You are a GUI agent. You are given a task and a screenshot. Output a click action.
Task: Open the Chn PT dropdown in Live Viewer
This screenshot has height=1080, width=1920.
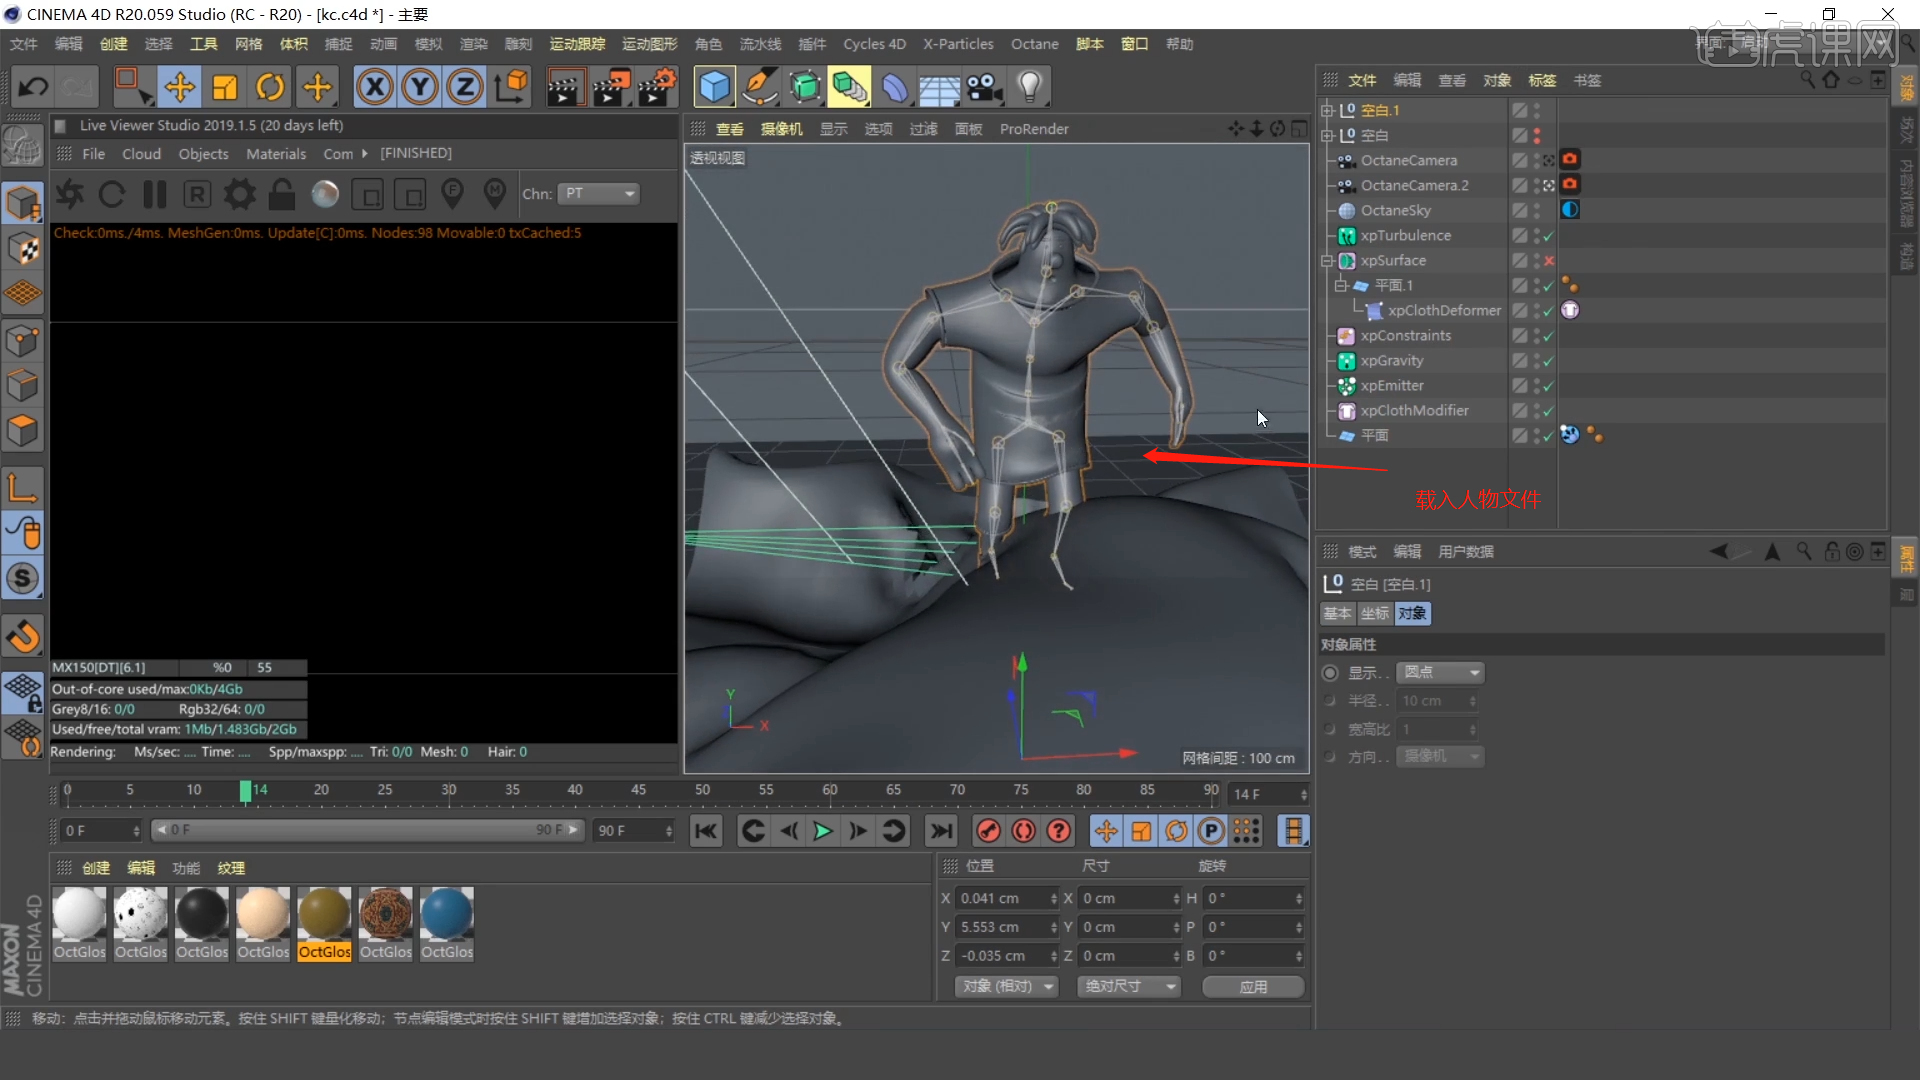tap(598, 194)
